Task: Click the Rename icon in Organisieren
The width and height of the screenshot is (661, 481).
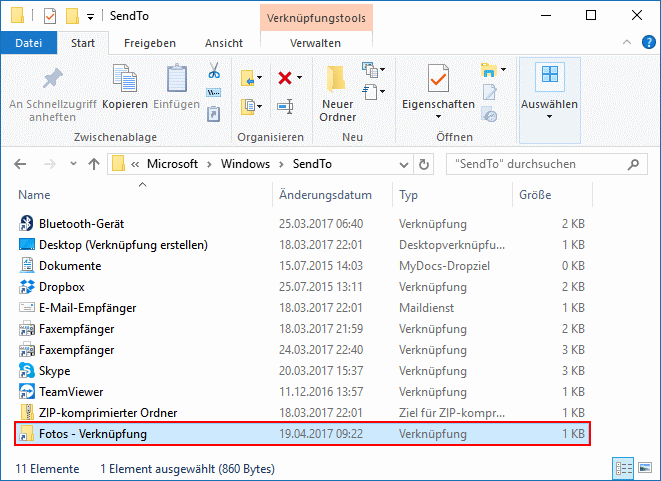Action: (x=285, y=106)
